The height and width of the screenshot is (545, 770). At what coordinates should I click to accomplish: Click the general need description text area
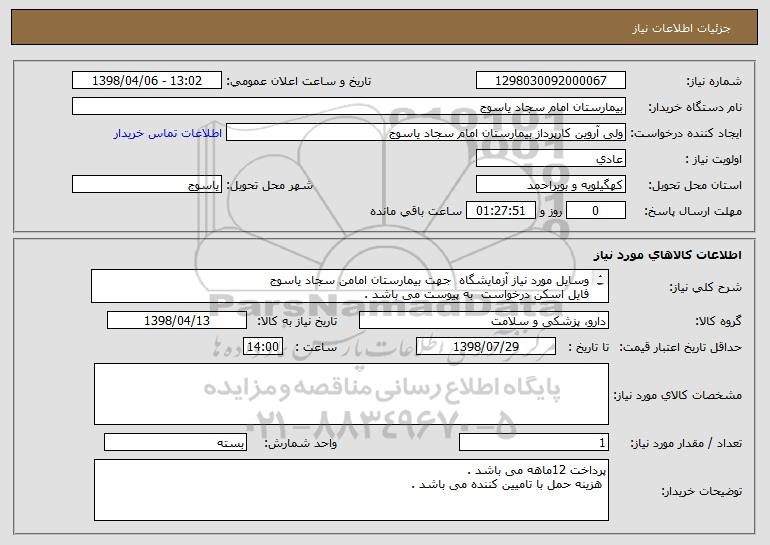350,287
